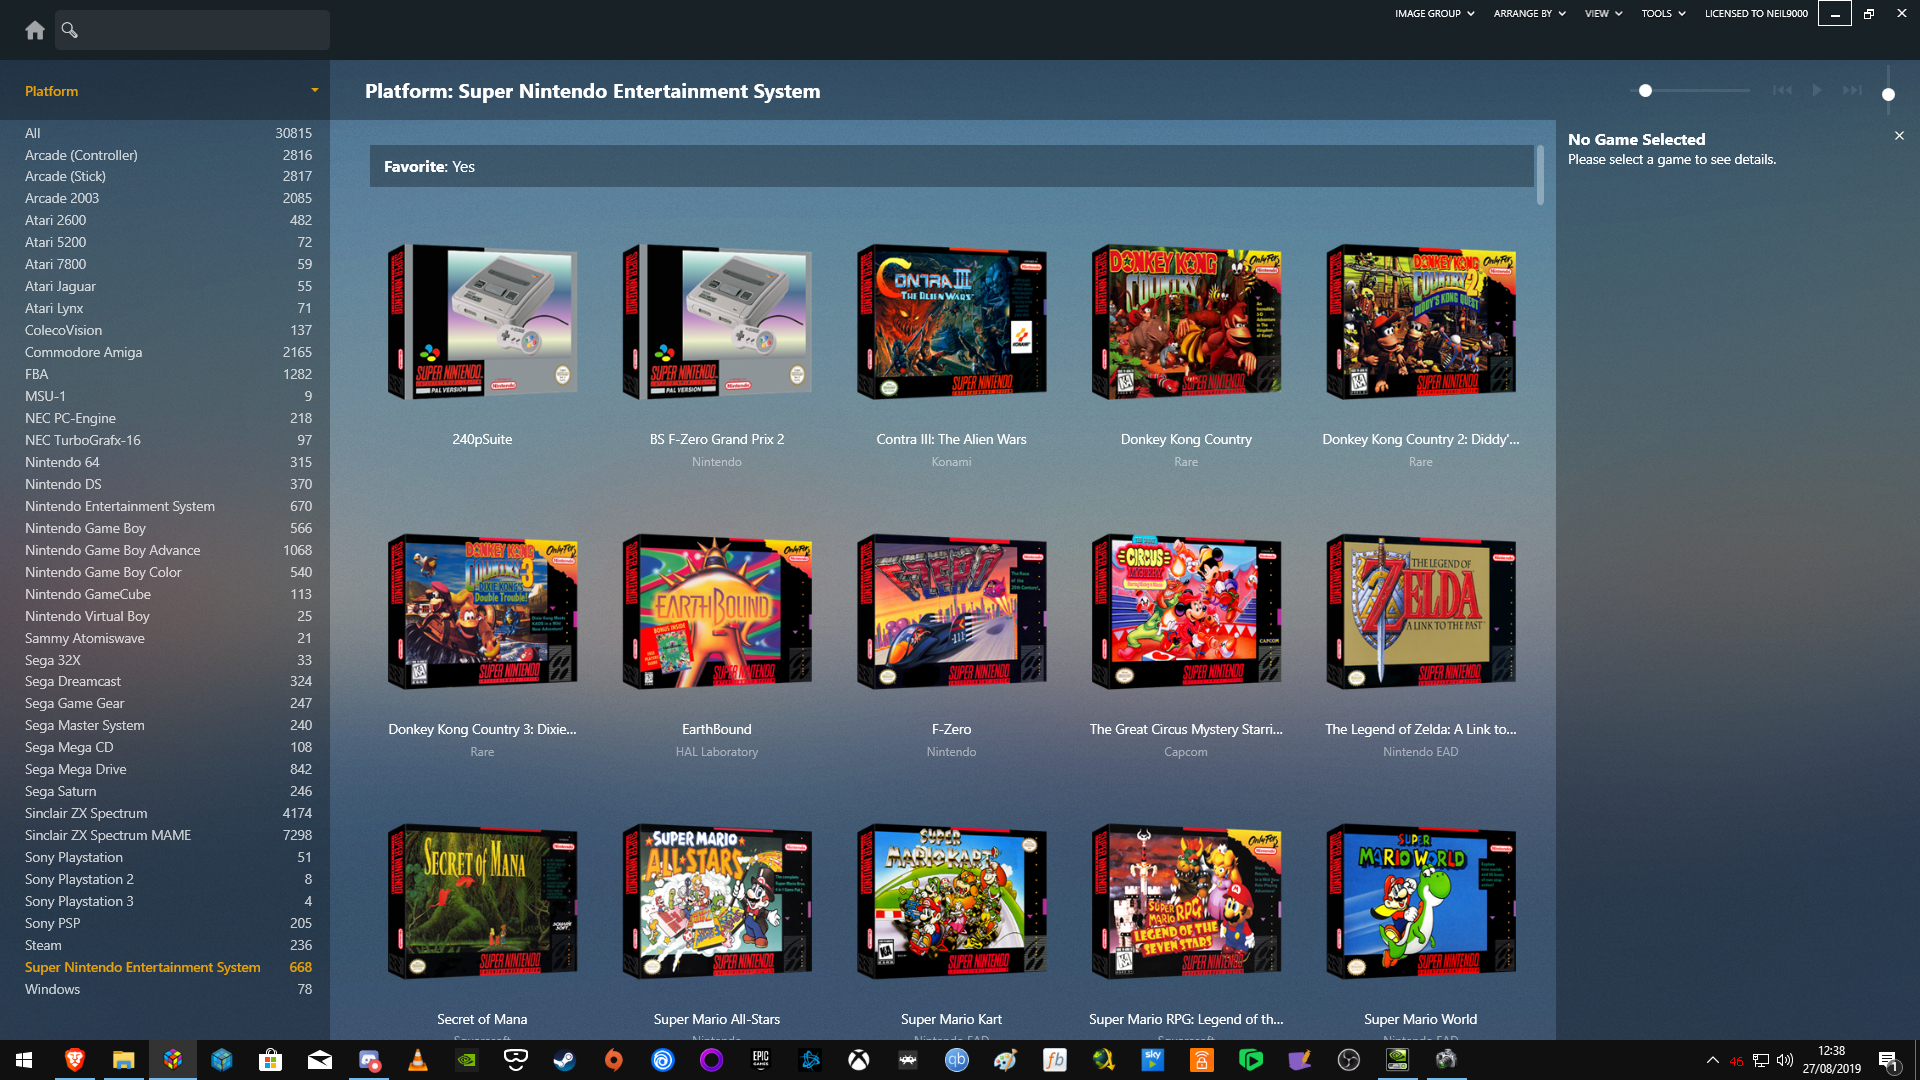Select Super Mario RPG box art
Screen dimensions: 1920x1080
pos(1186,902)
